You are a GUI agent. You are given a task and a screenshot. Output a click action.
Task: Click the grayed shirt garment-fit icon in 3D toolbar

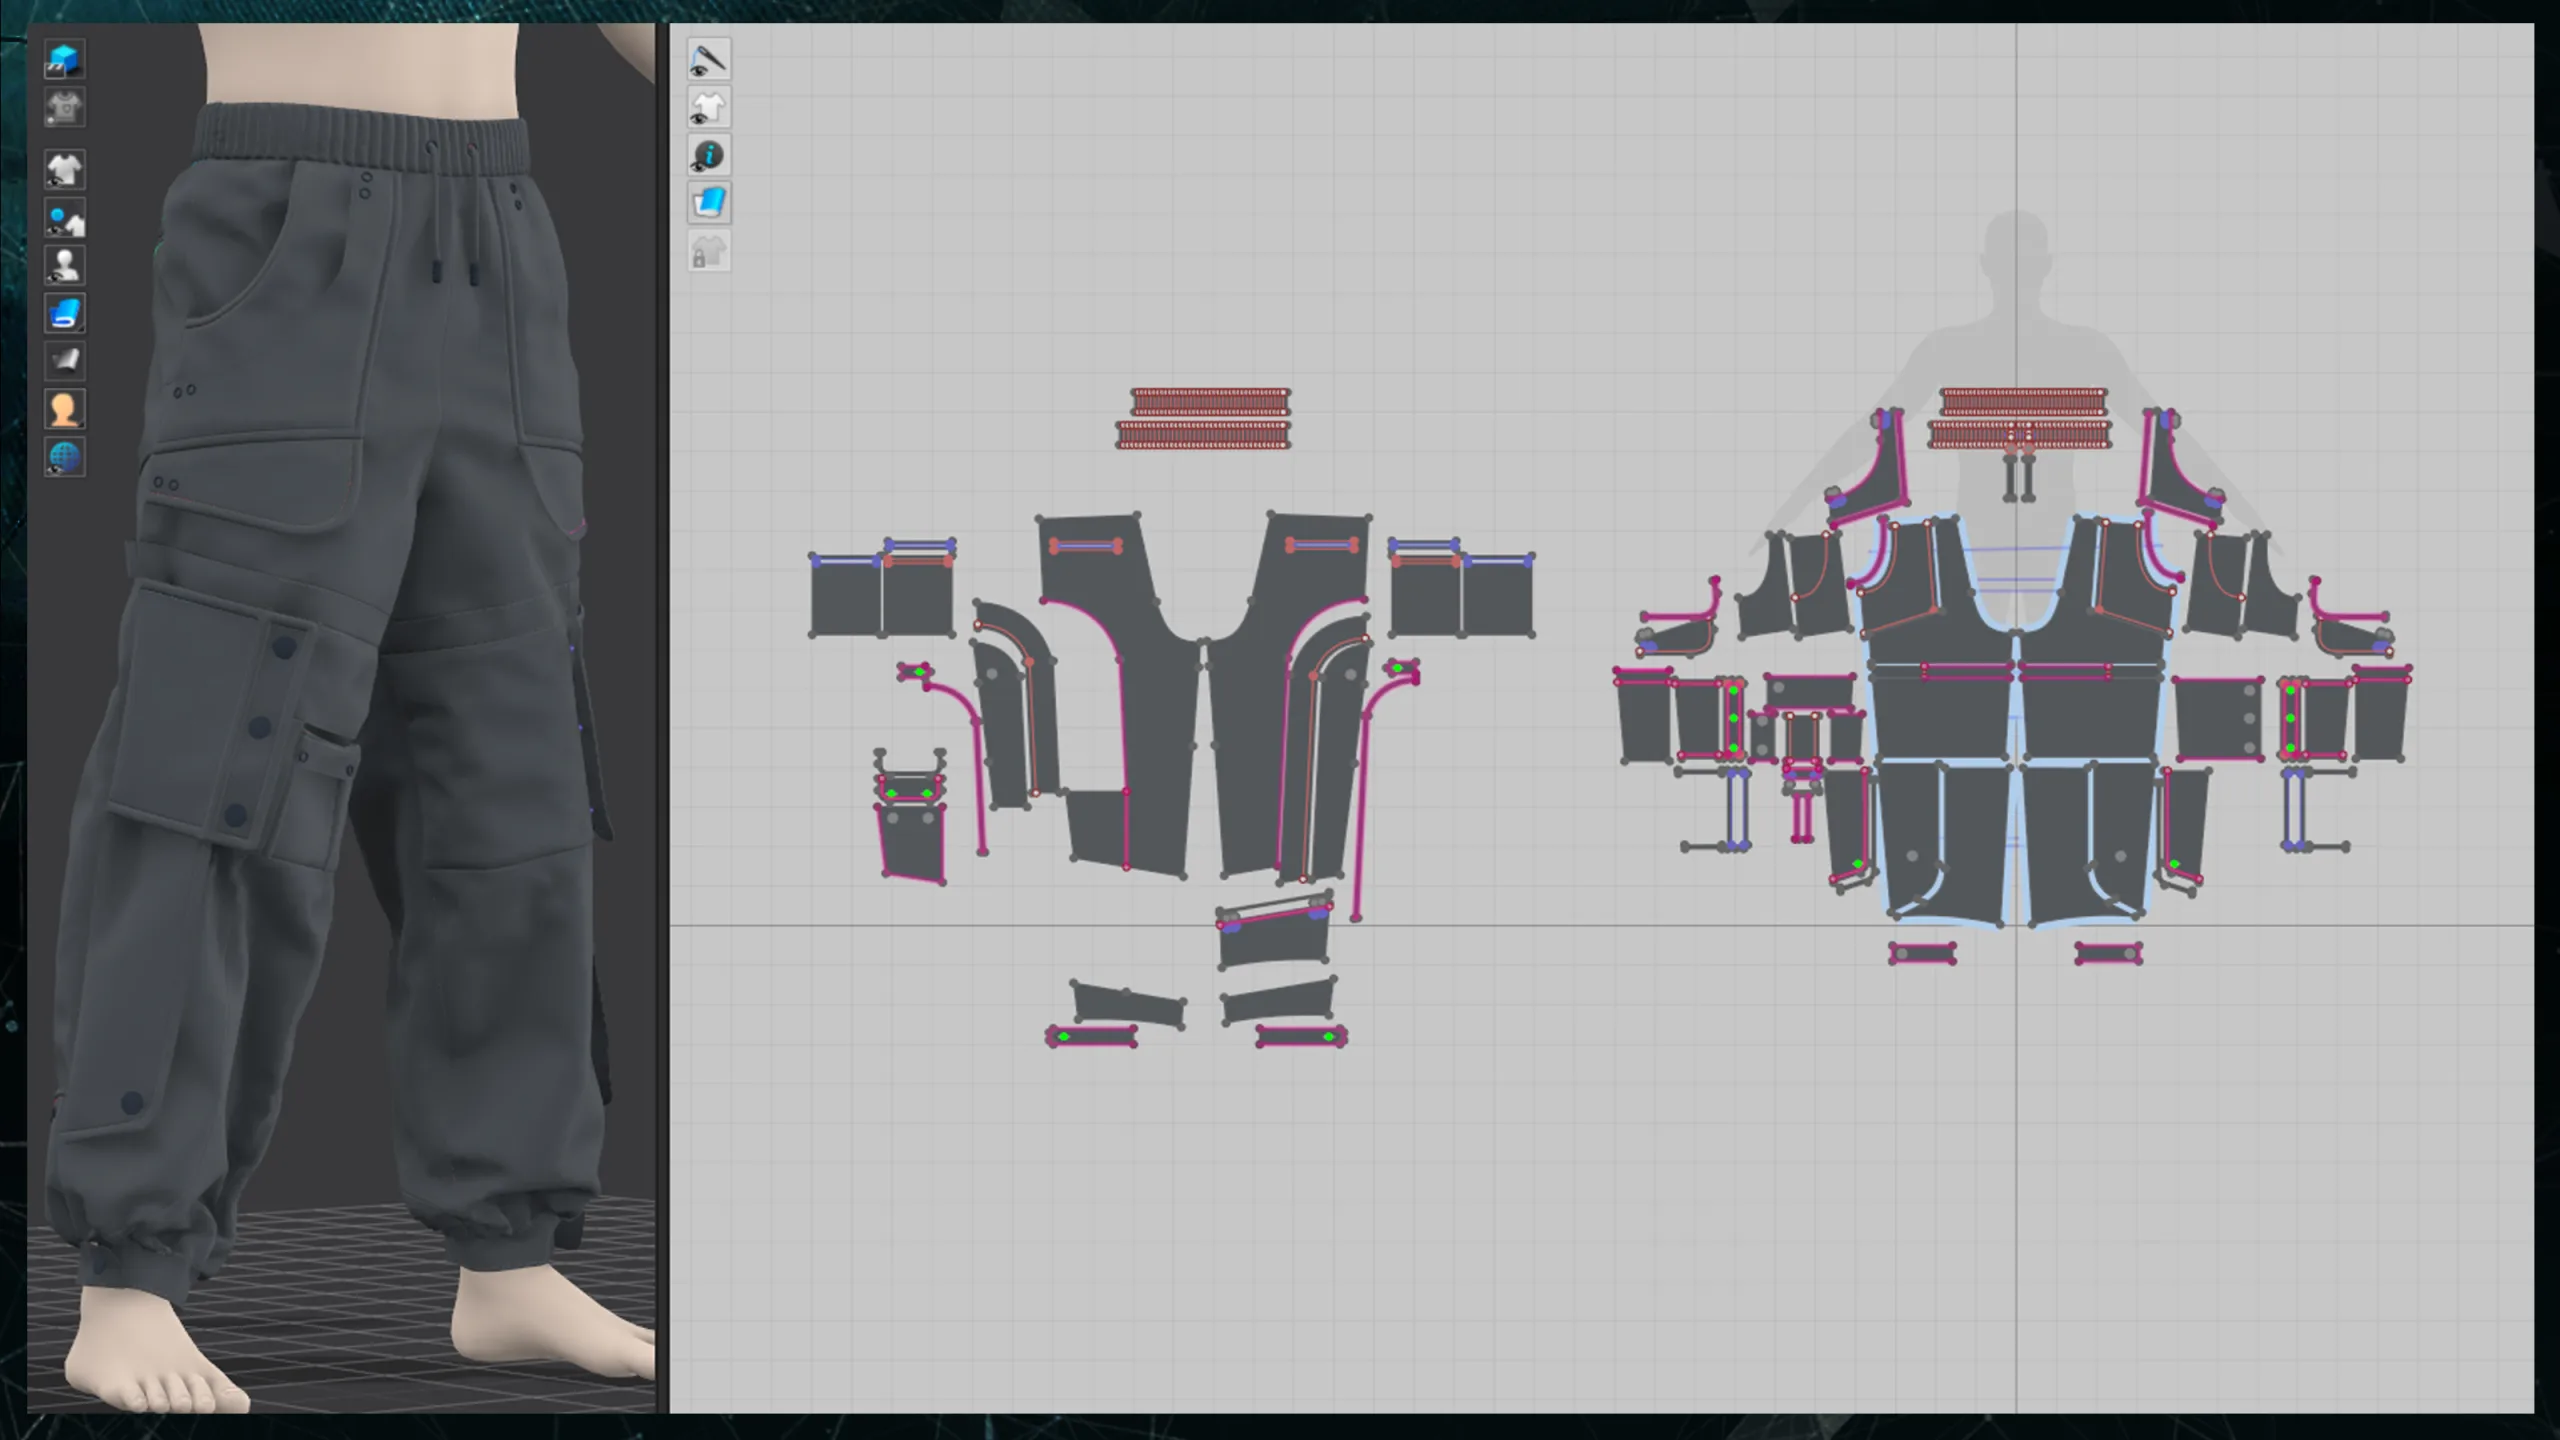65,108
